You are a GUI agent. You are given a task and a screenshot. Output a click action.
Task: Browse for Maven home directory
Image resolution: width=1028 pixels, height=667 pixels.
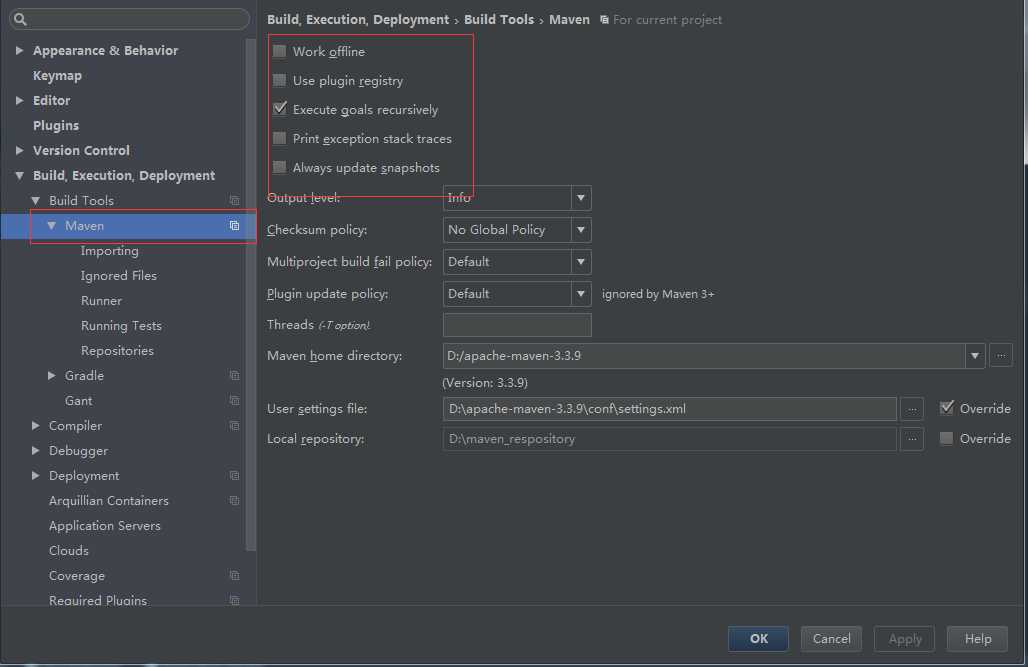pyautogui.click(x=1000, y=356)
